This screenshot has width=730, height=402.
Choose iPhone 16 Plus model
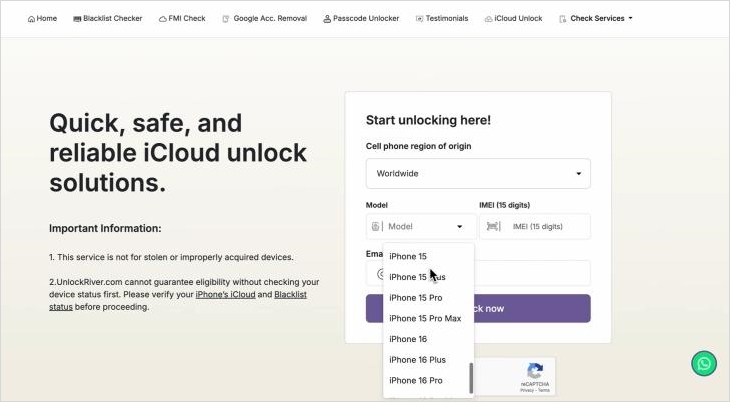417,359
